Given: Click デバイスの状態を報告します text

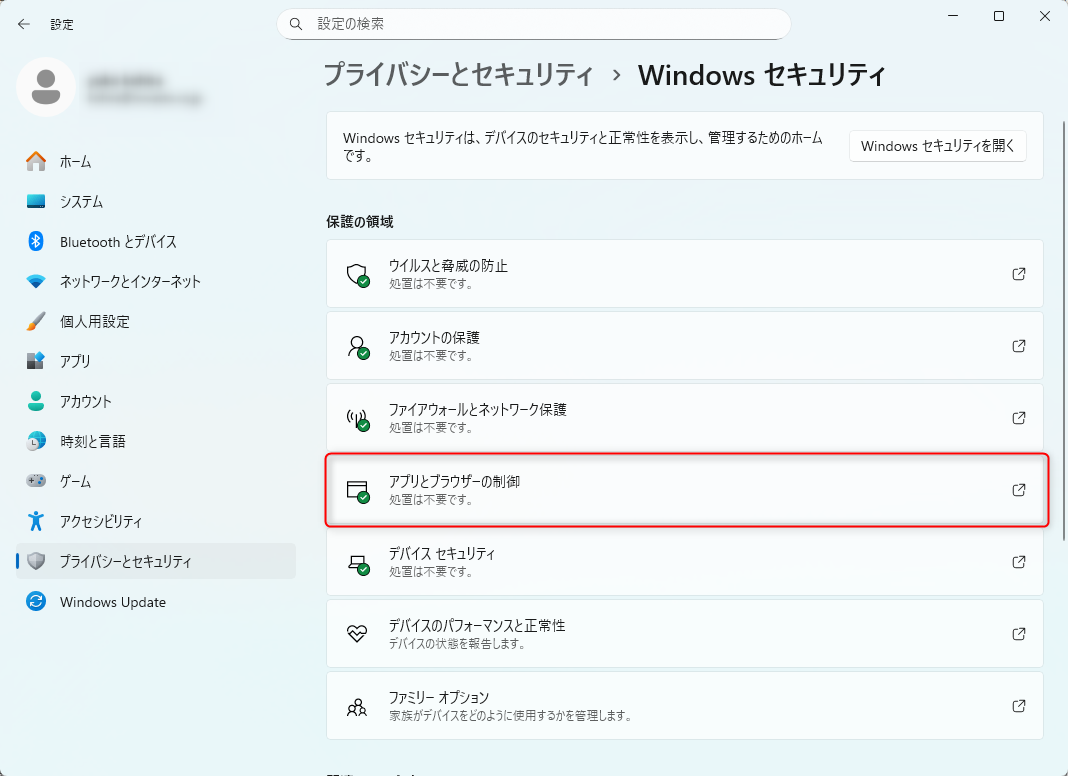Looking at the screenshot, I should [x=457, y=644].
